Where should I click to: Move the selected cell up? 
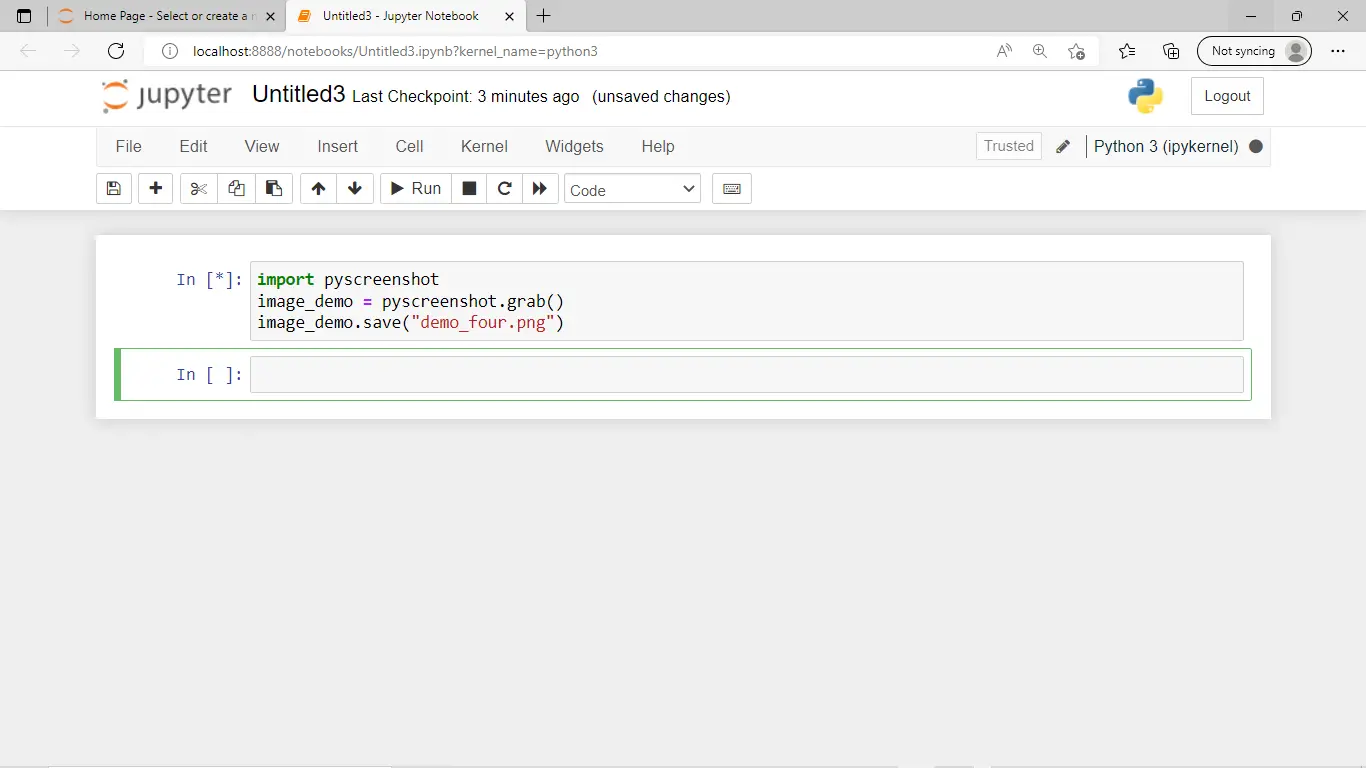click(x=318, y=188)
